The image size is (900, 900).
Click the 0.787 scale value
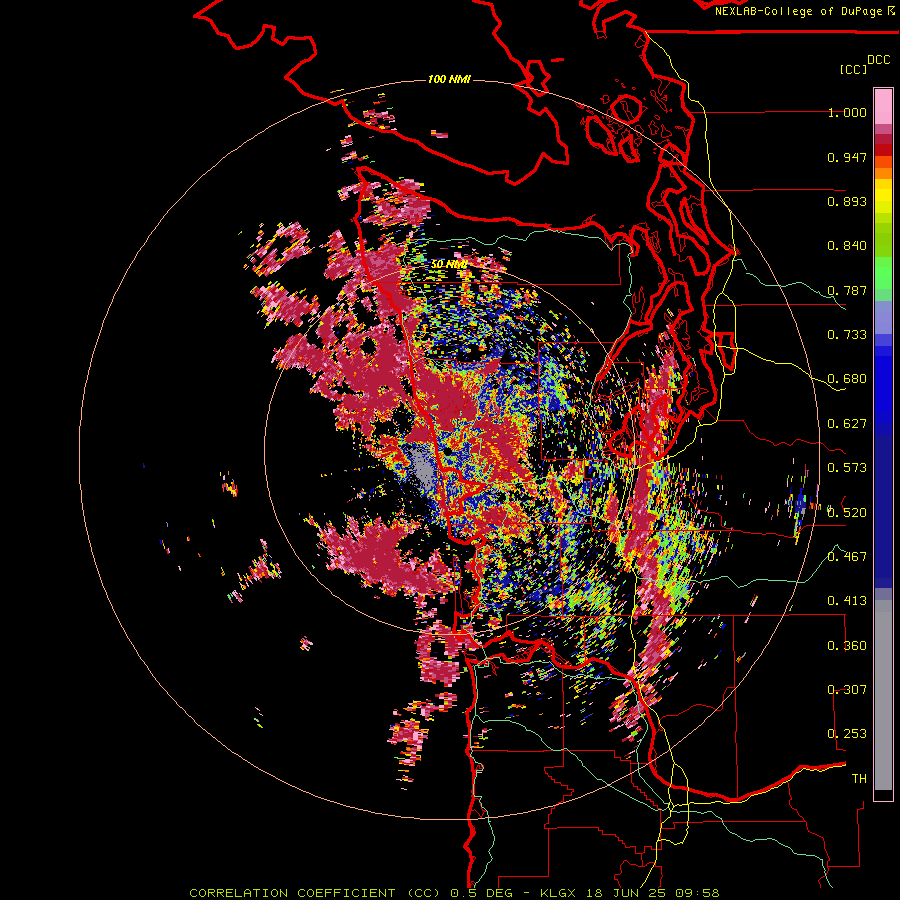point(847,290)
